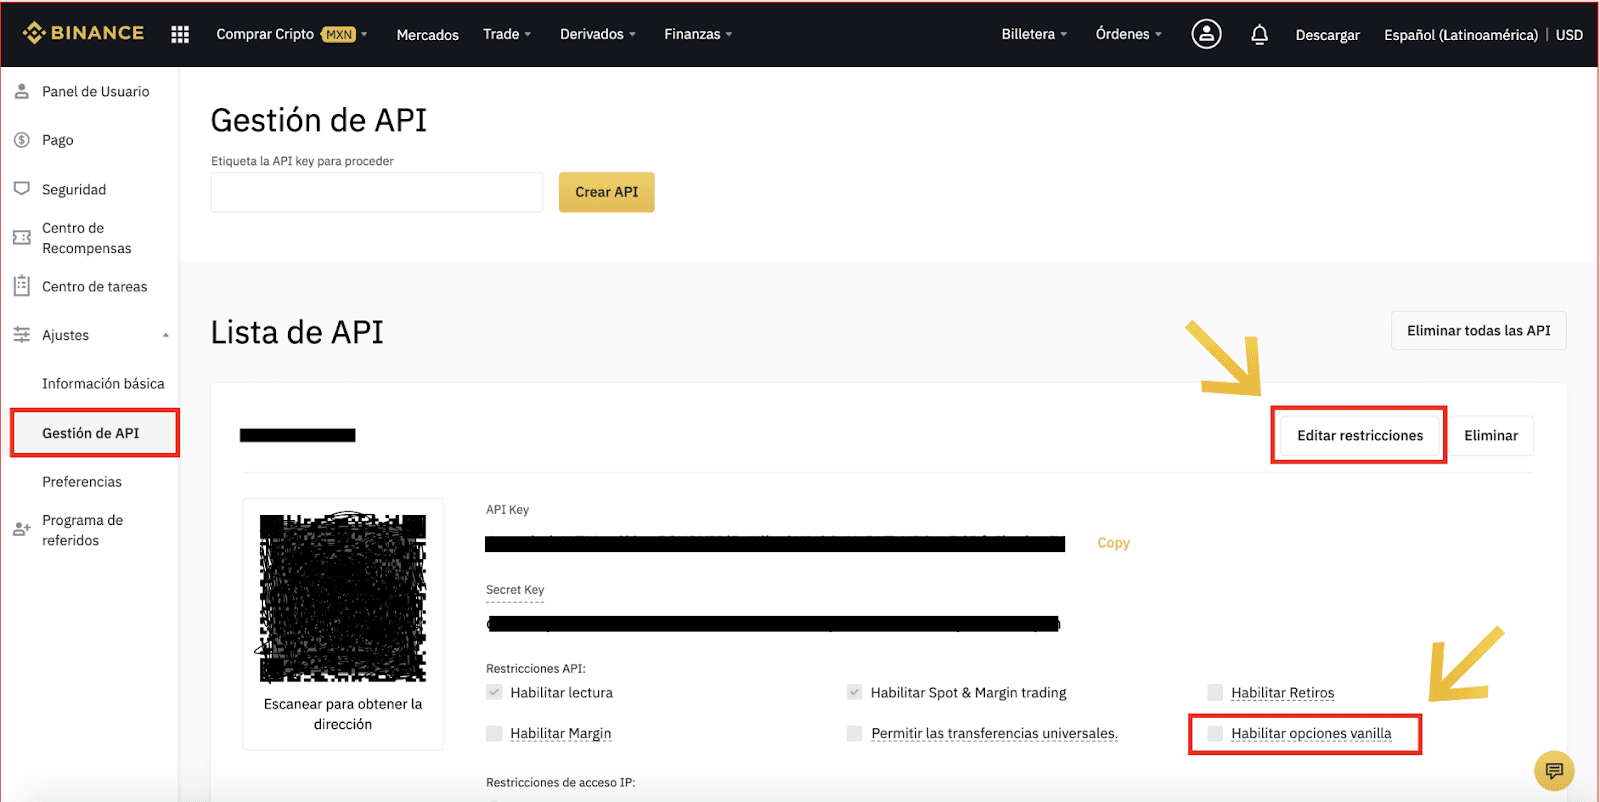Open Preferencias in sidebar

point(82,481)
